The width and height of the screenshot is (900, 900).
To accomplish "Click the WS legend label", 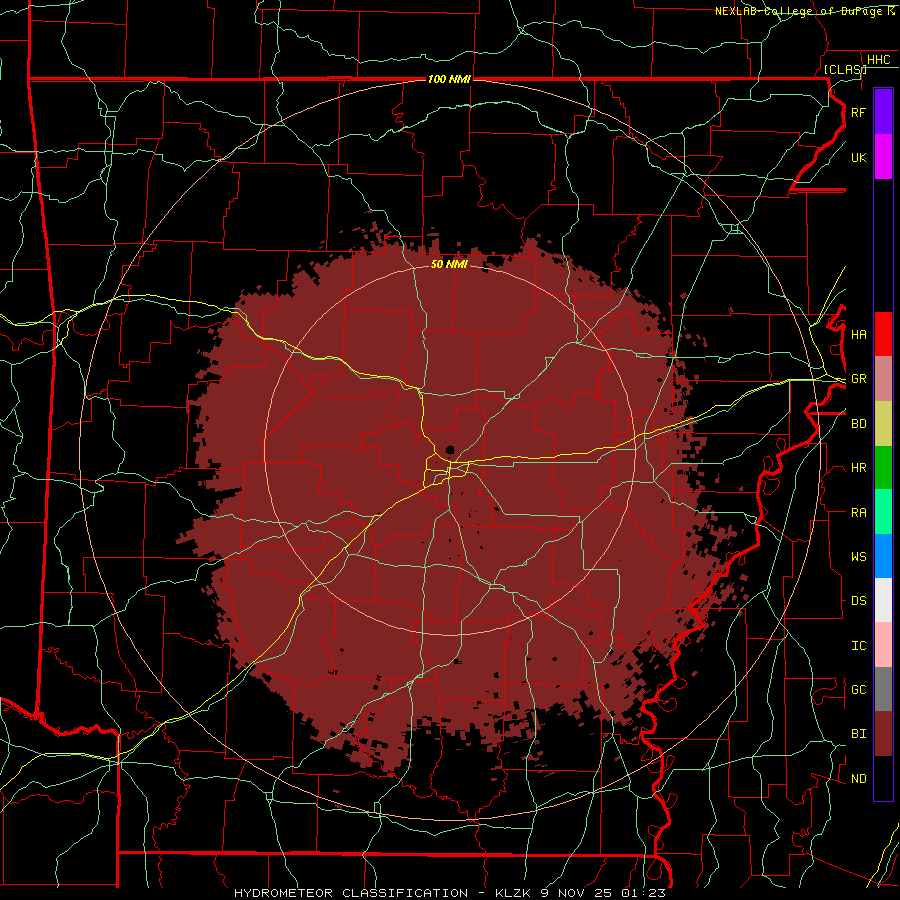I will [x=858, y=557].
